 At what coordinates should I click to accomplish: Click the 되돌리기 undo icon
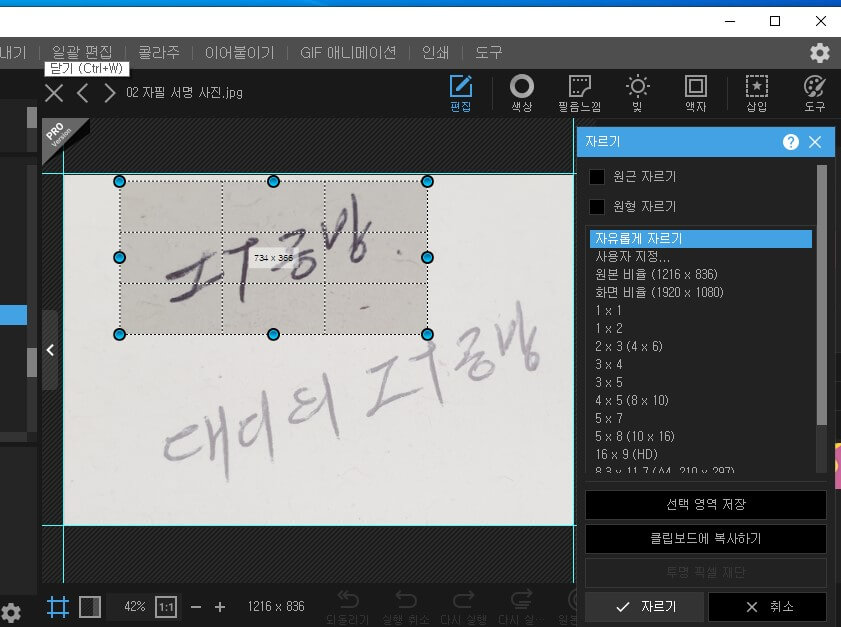(348, 600)
